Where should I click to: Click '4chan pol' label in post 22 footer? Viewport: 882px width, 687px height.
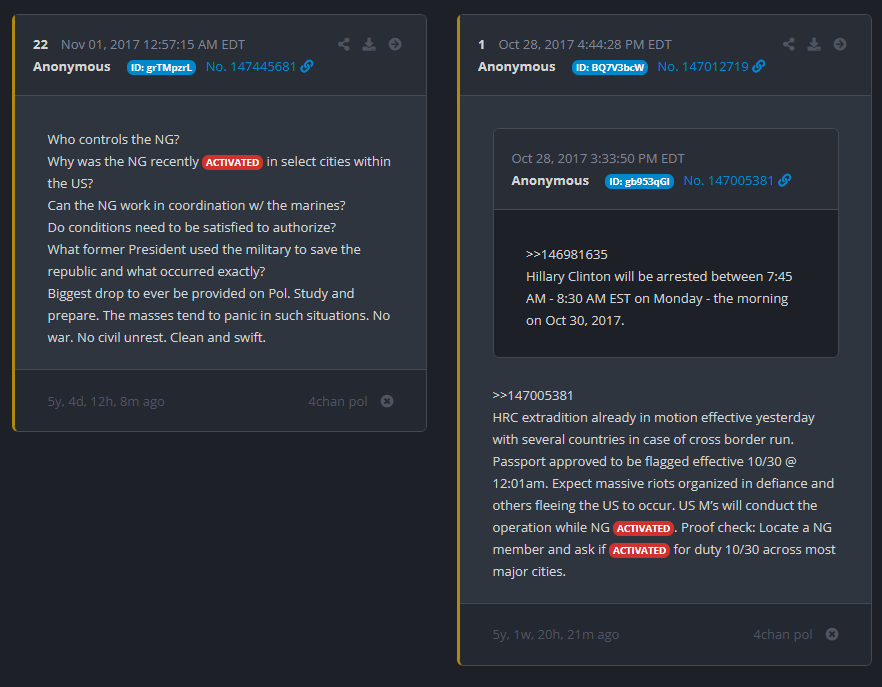(338, 401)
